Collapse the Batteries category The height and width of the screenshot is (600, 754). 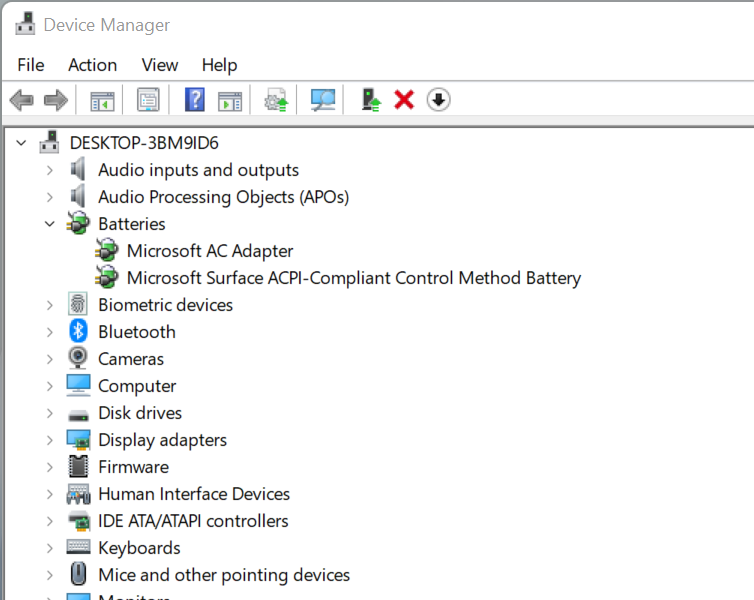coord(50,224)
